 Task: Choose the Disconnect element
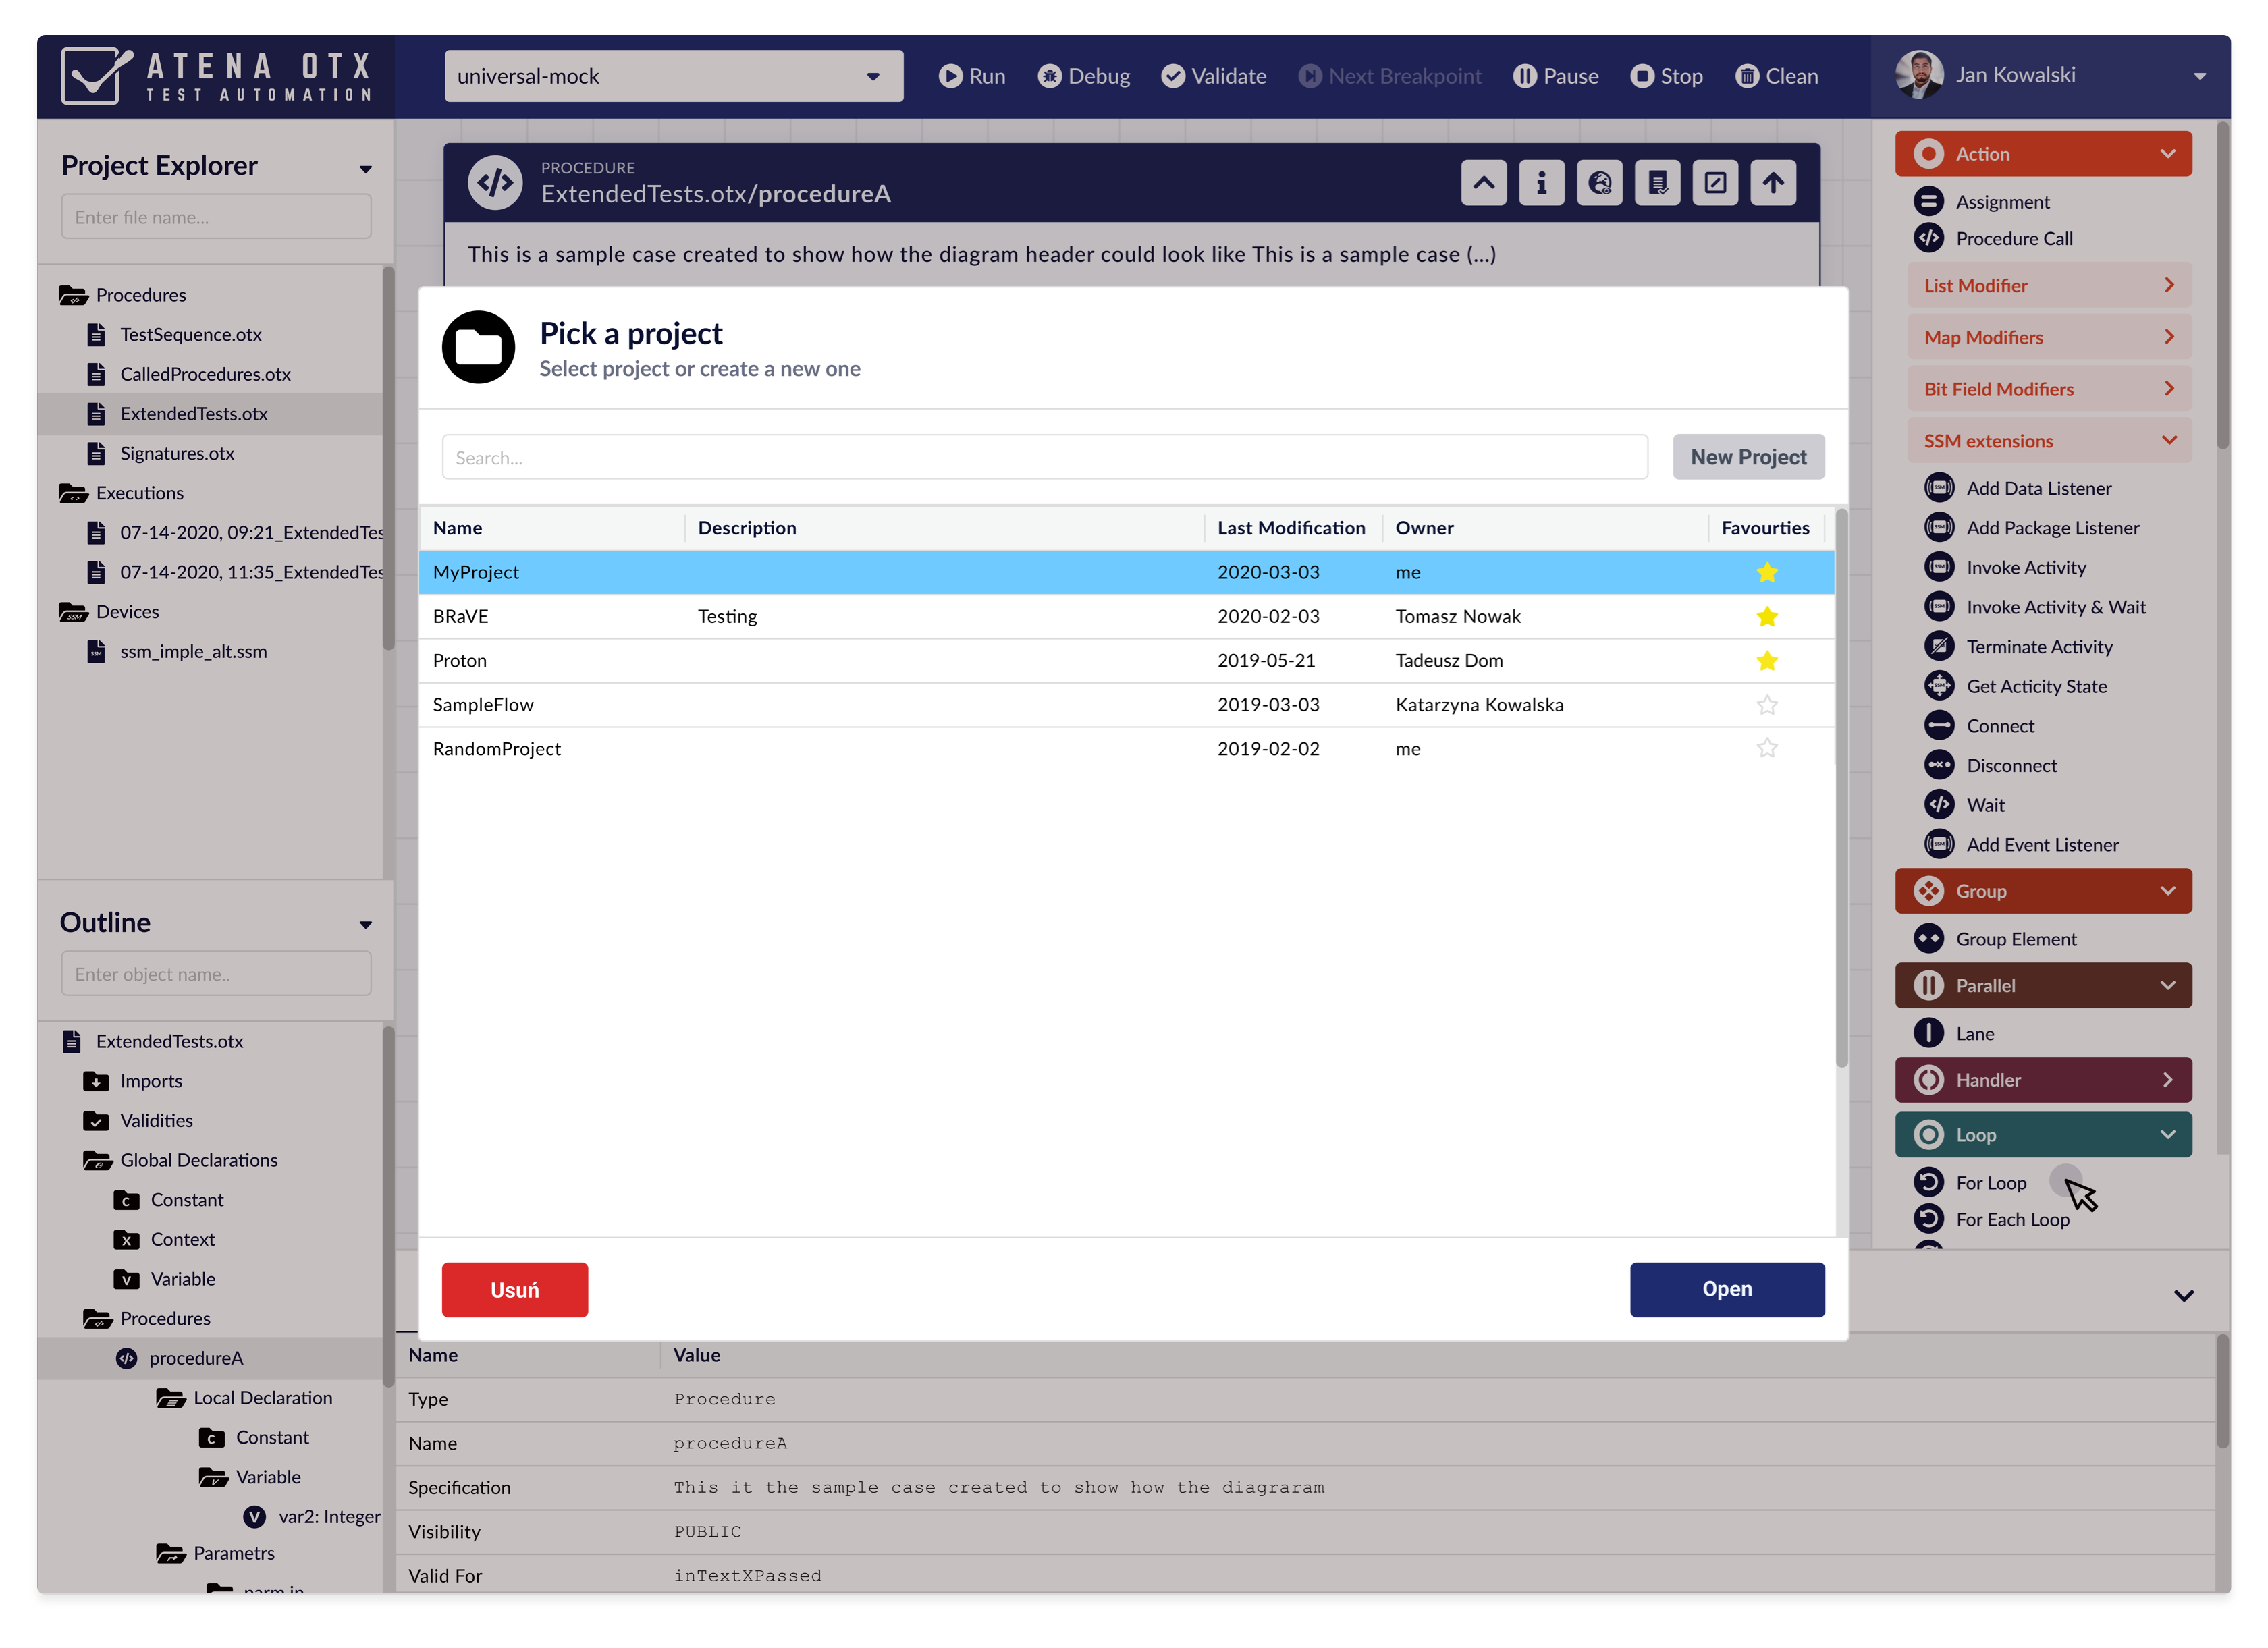point(1992,765)
